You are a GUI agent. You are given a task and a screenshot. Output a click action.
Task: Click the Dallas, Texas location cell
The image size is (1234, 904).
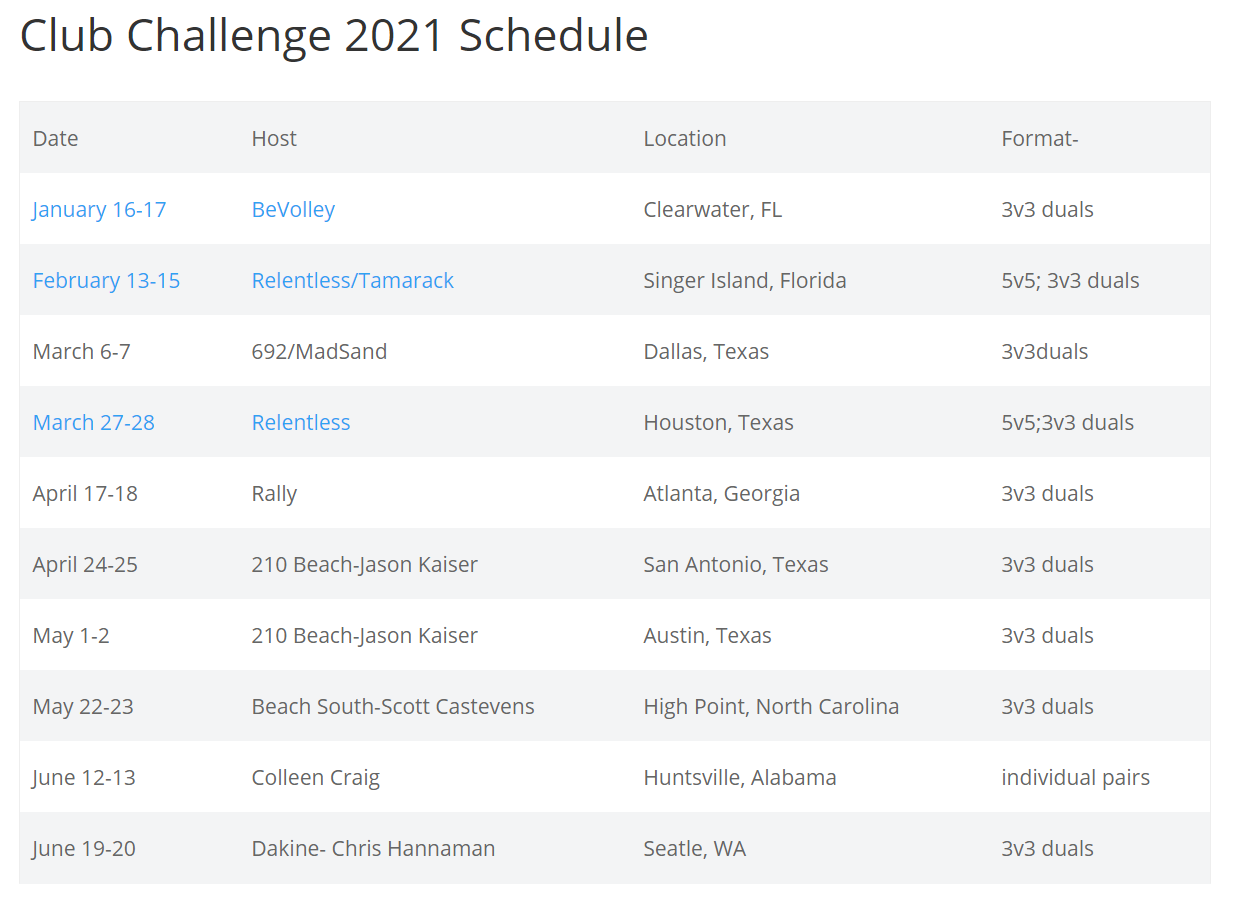pyautogui.click(x=706, y=351)
